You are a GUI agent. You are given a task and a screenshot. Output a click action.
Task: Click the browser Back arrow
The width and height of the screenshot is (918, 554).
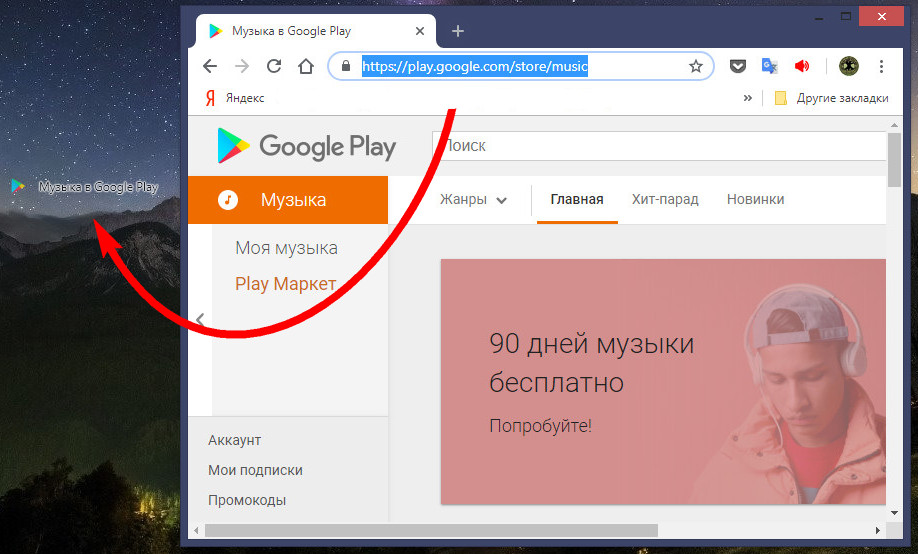coord(210,66)
